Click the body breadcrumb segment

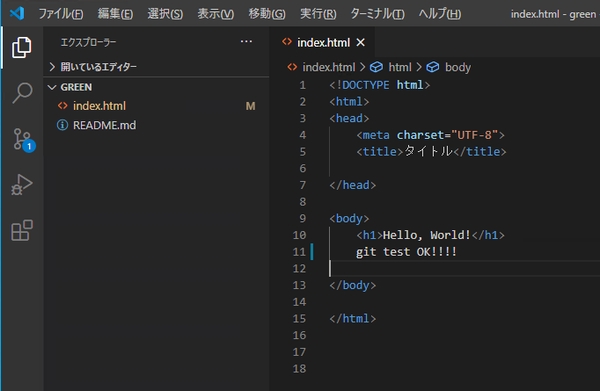458,67
